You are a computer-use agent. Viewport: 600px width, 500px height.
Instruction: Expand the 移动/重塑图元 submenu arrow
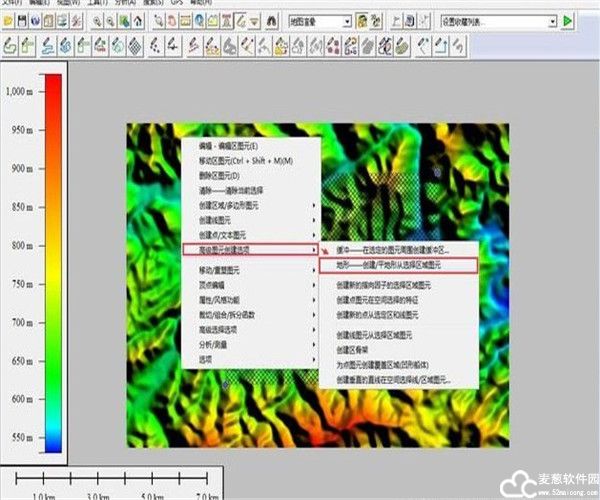[314, 270]
